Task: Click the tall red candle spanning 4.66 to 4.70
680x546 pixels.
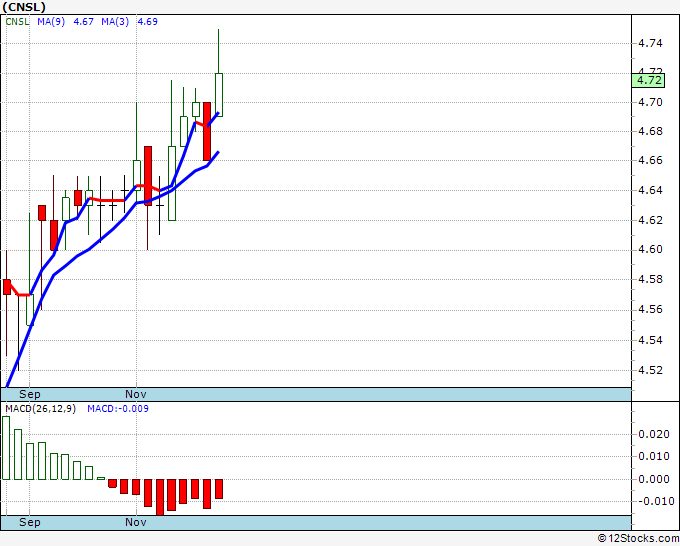Action: (207, 131)
